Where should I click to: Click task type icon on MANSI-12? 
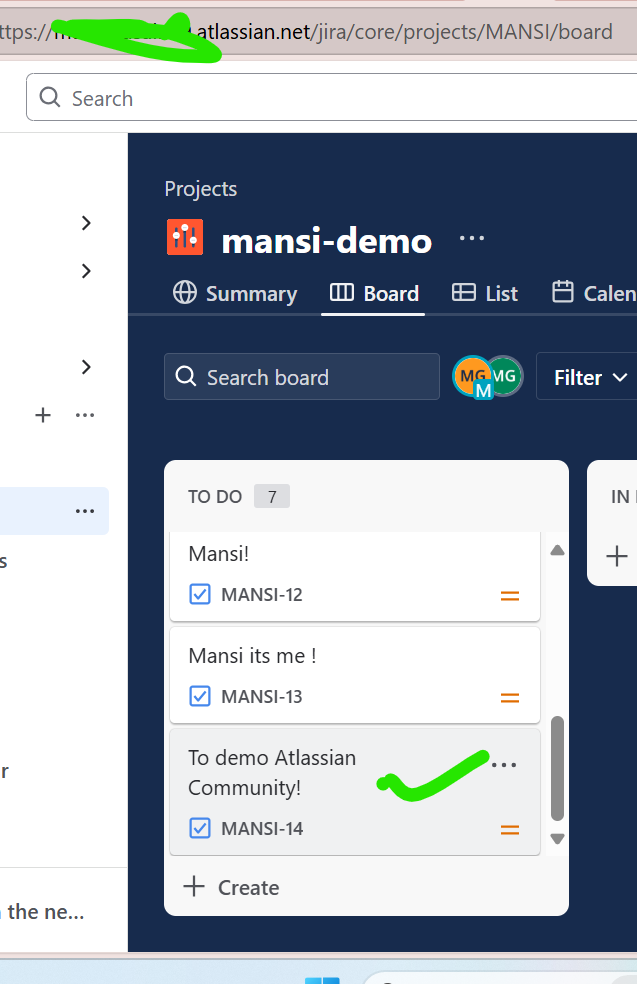(200, 594)
